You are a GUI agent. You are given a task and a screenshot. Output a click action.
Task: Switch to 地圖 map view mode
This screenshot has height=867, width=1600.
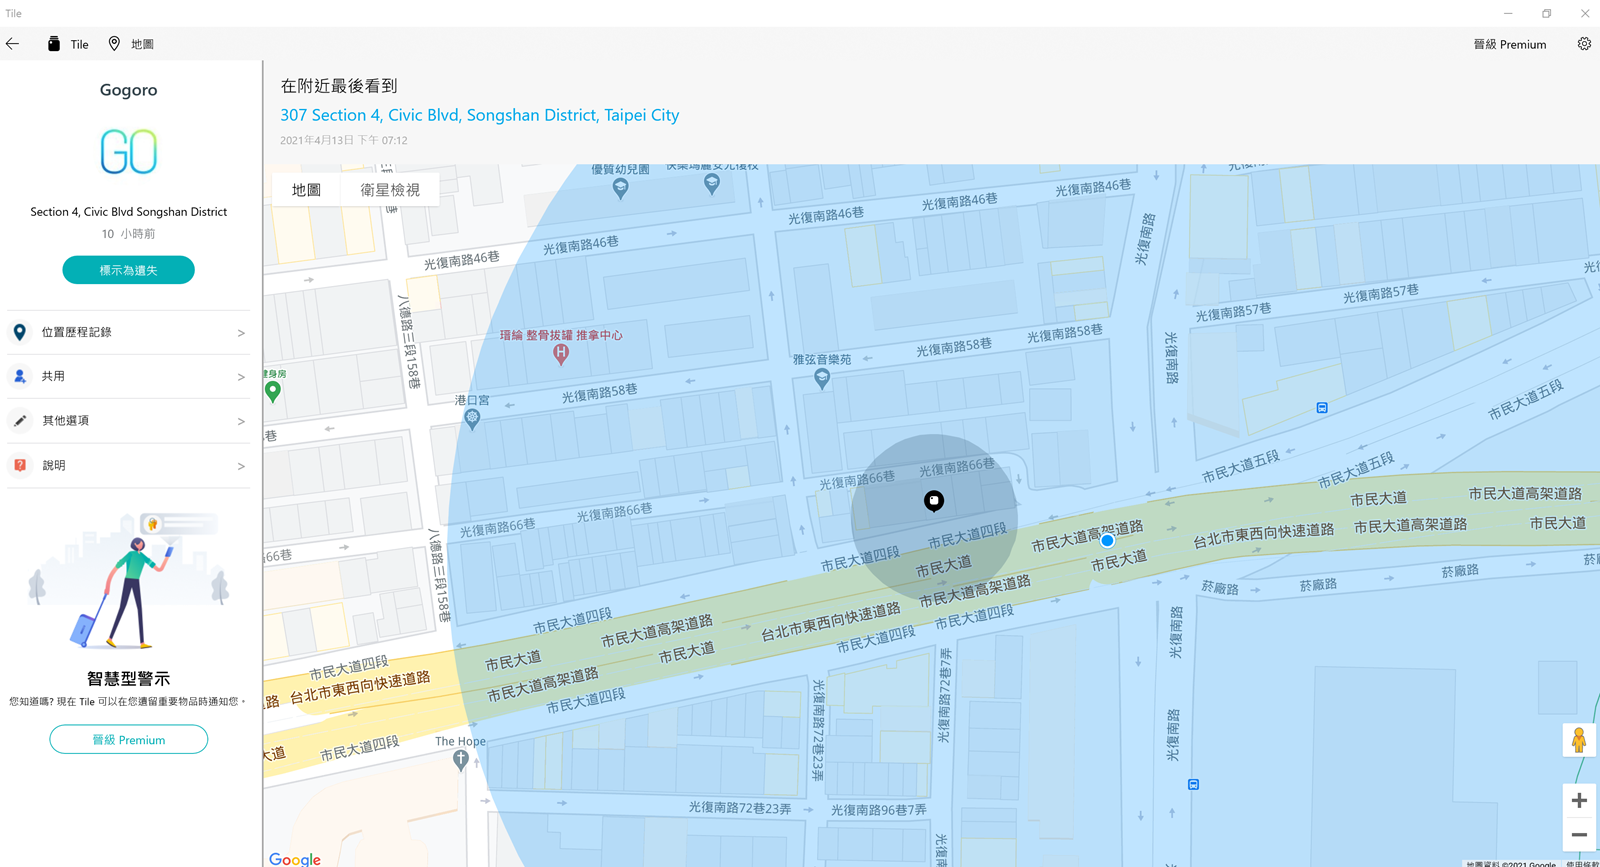point(306,190)
